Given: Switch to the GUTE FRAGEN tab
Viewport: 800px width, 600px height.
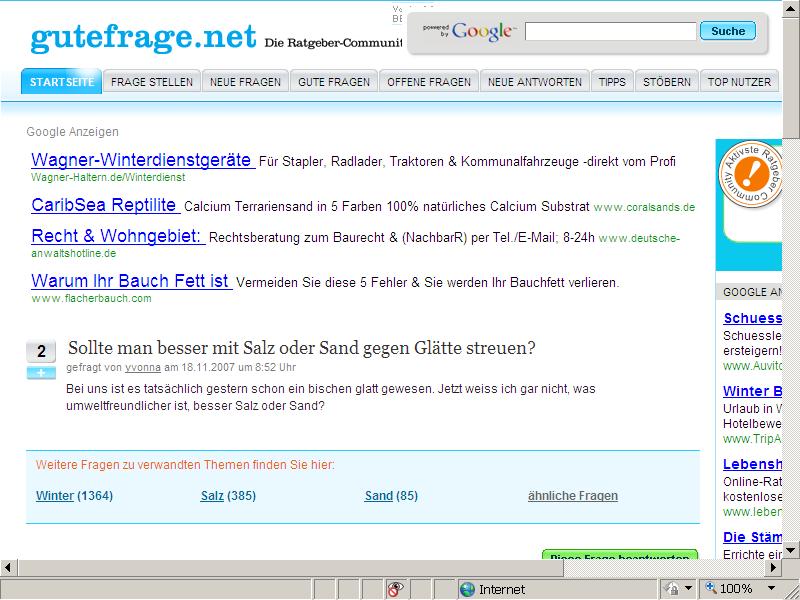Looking at the screenshot, I should [334, 82].
